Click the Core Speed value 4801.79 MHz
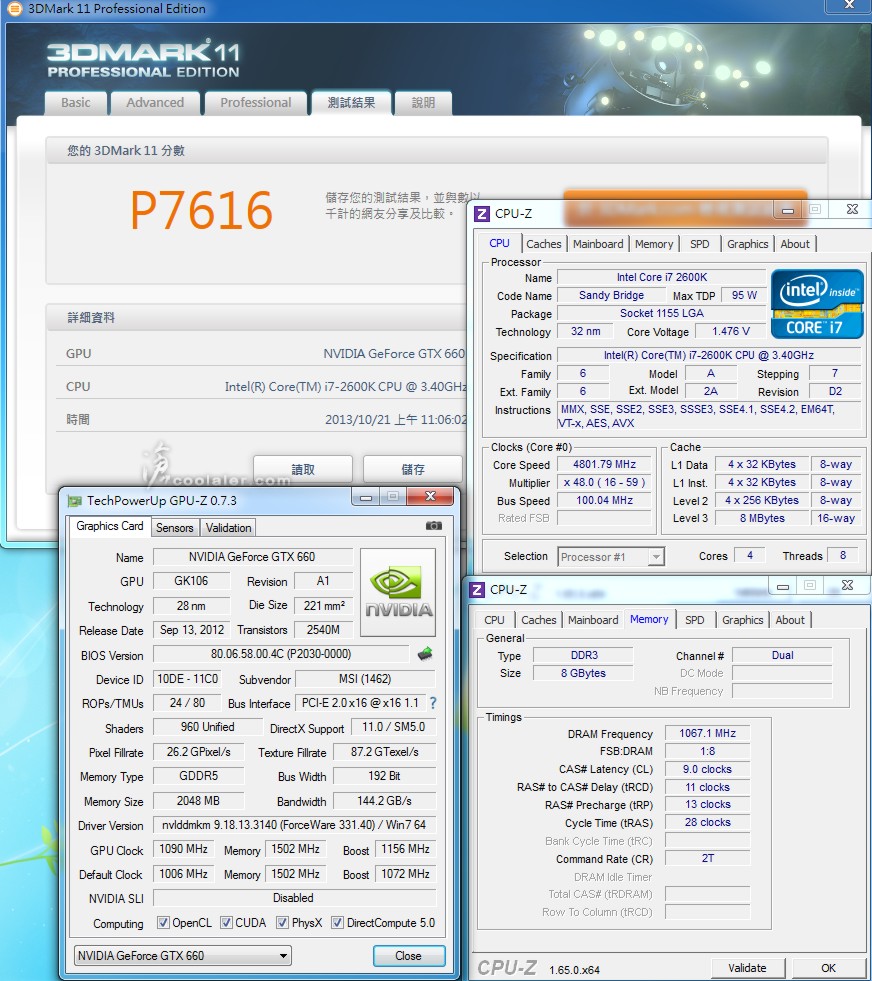The height and width of the screenshot is (981, 872). point(604,464)
